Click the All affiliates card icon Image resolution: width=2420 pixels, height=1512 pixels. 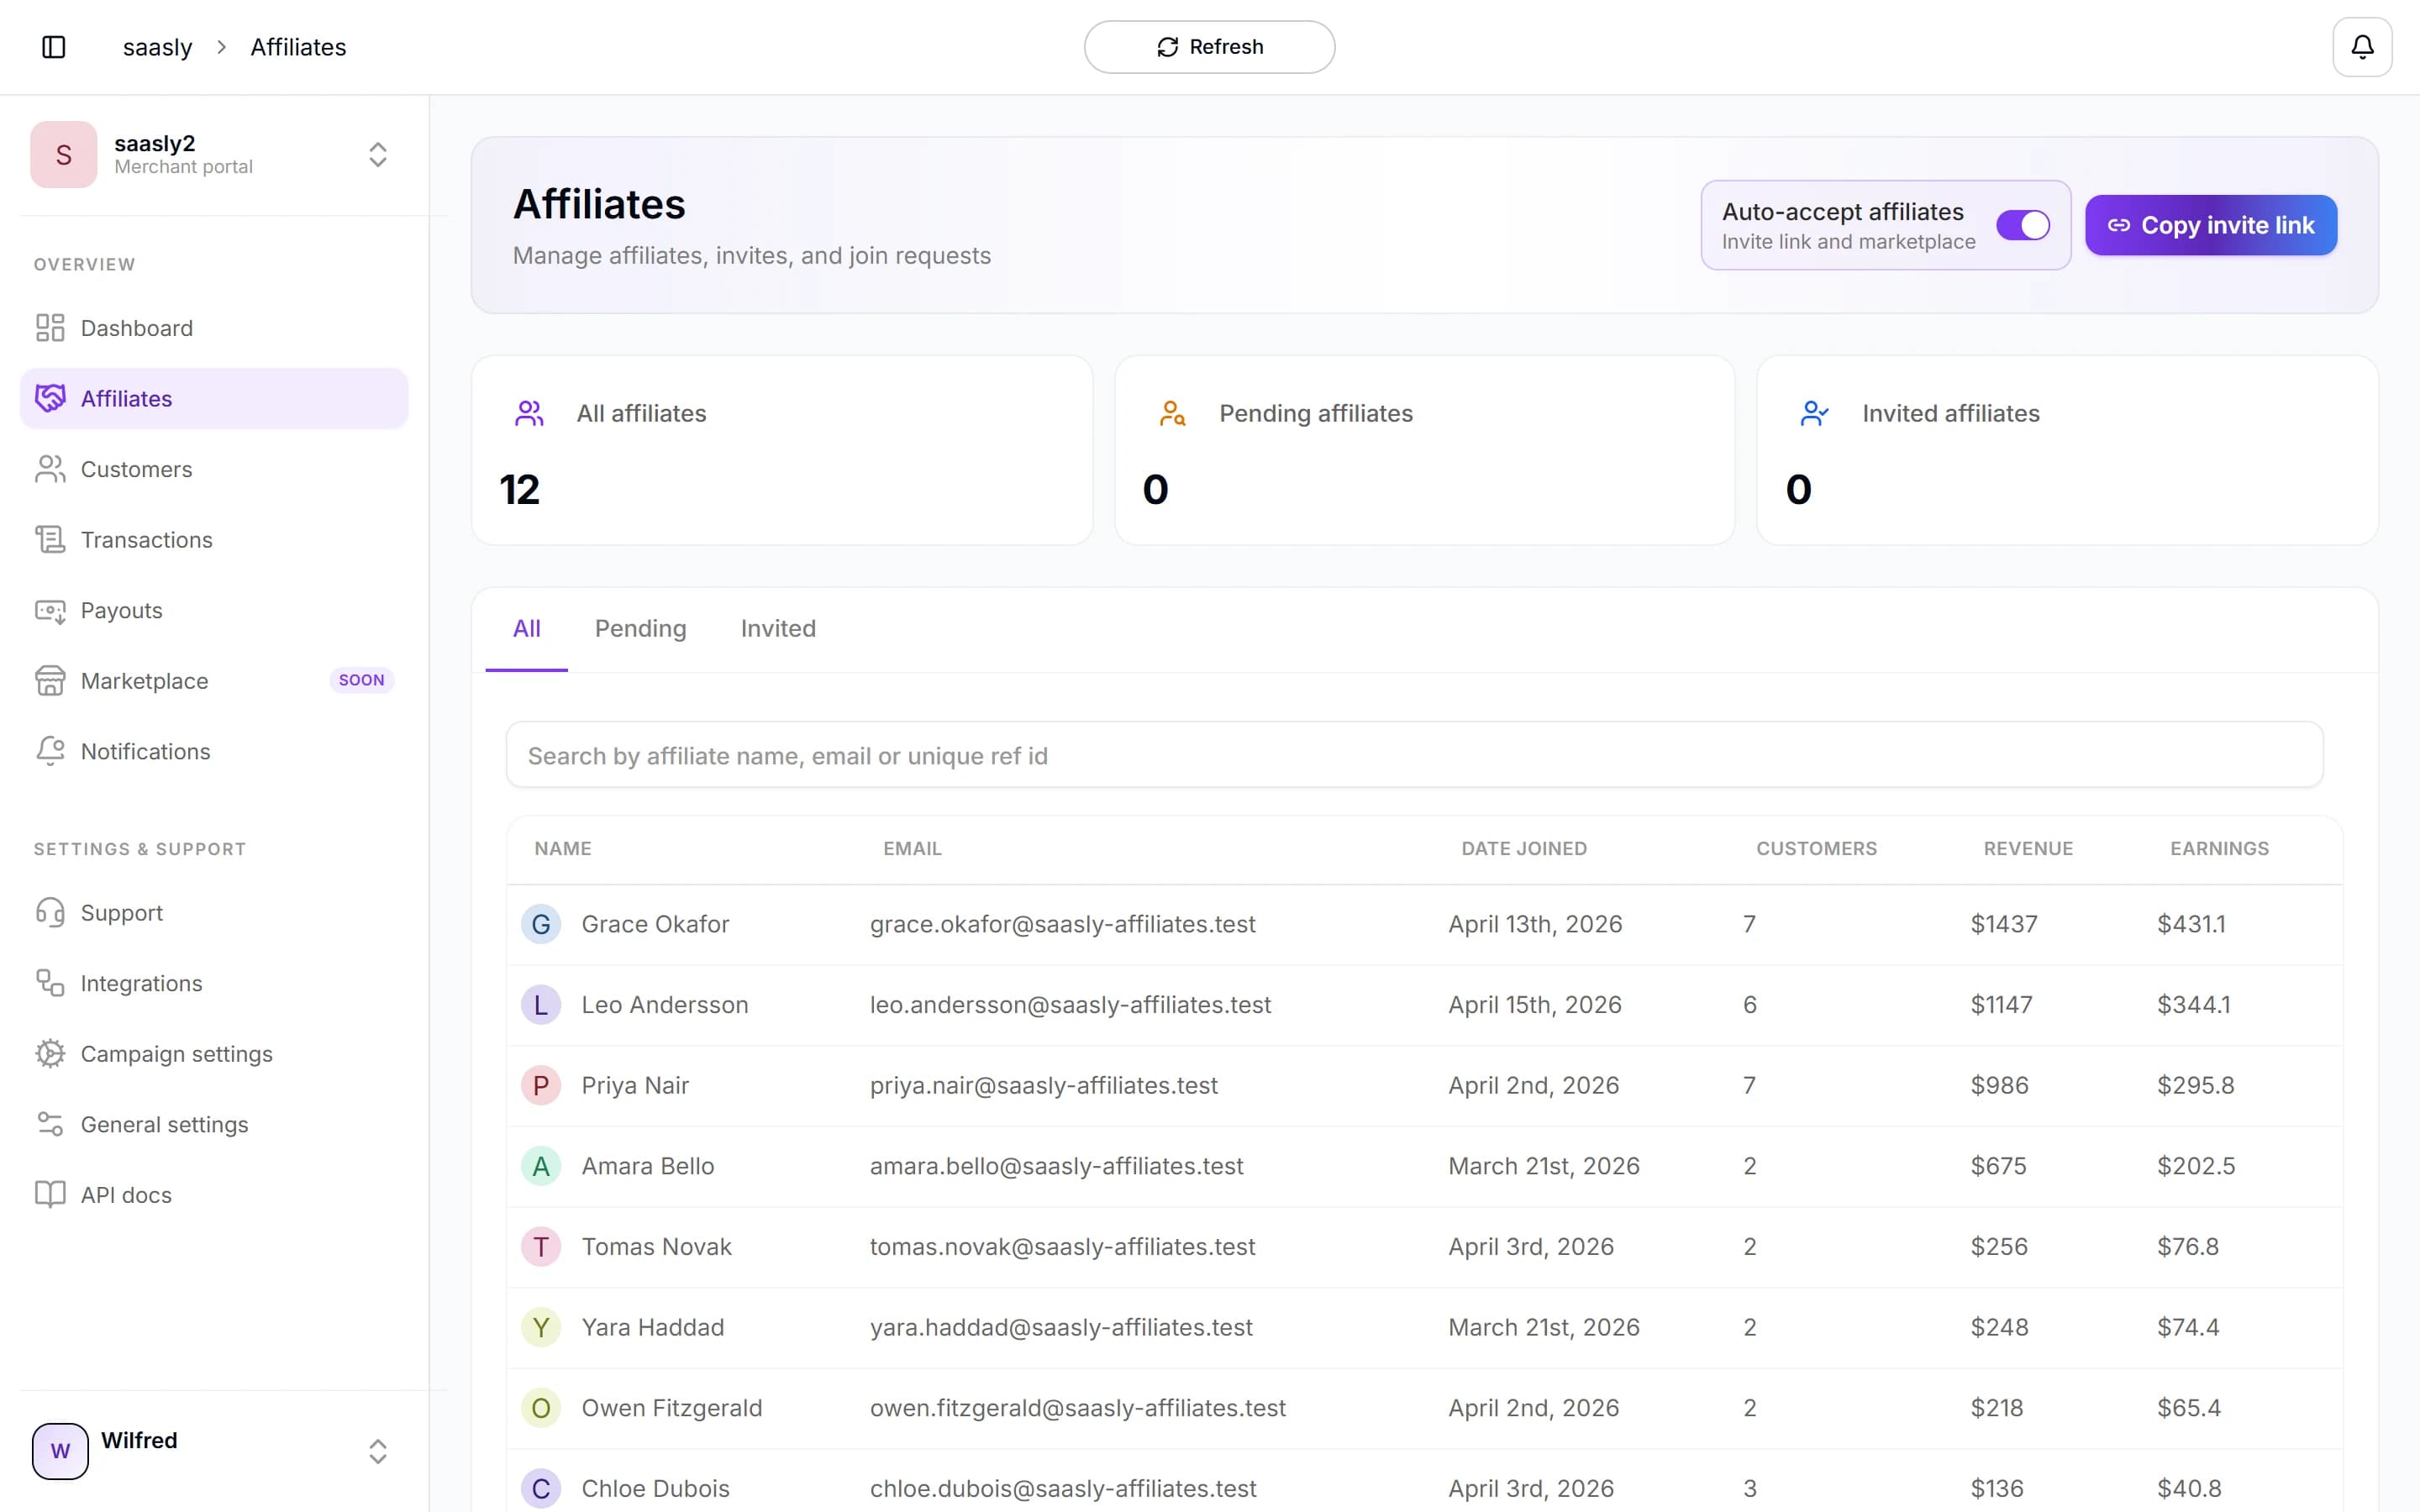pyautogui.click(x=529, y=413)
